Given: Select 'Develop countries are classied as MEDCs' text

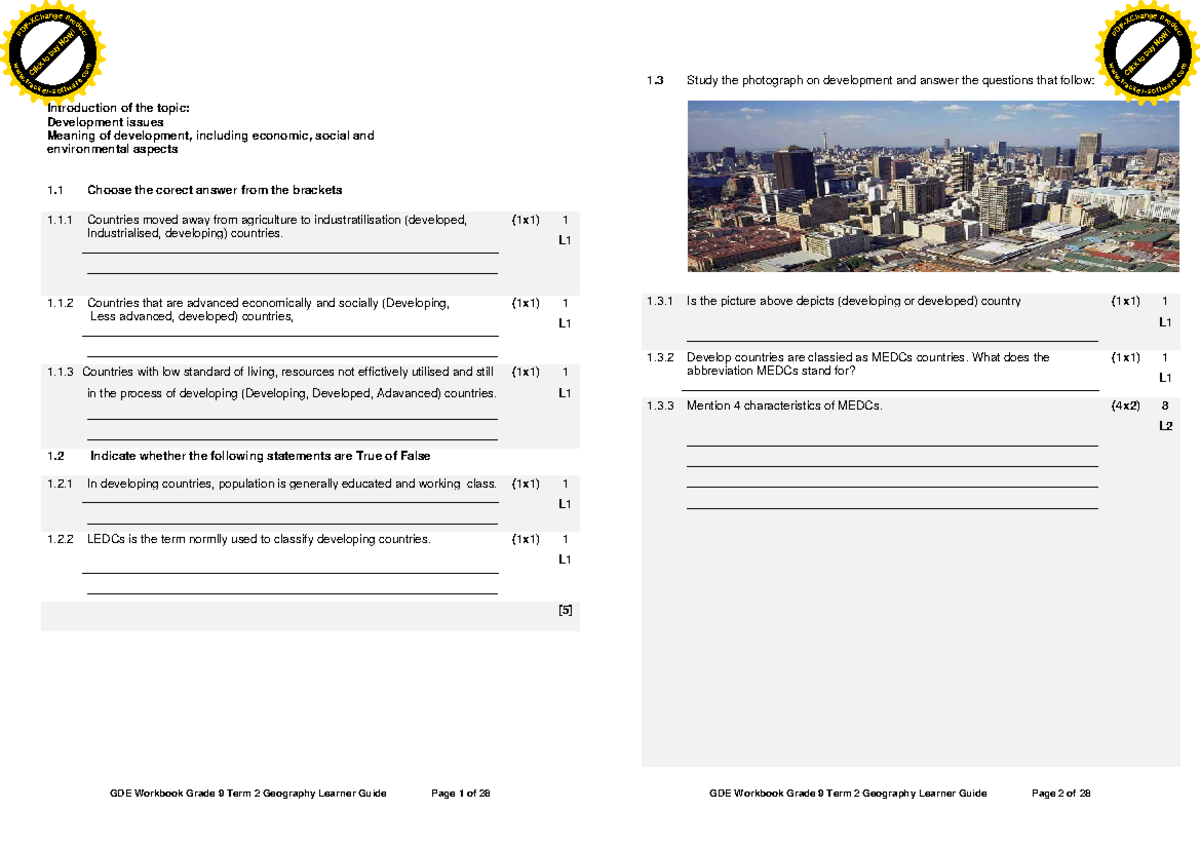Looking at the screenshot, I should [x=868, y=357].
